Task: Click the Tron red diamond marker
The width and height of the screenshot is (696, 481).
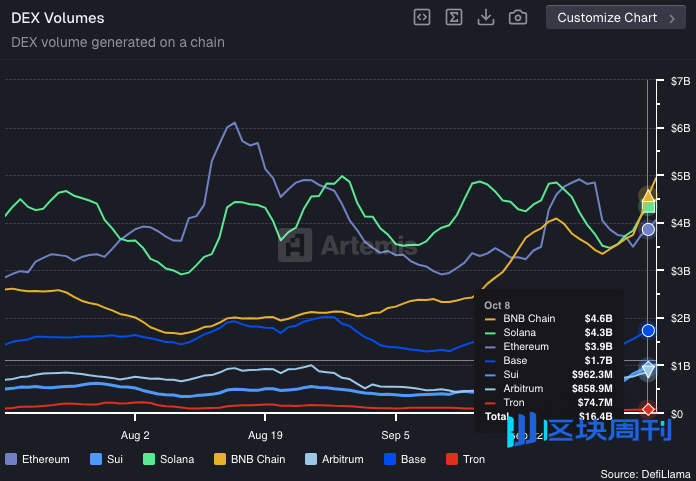Action: tap(648, 409)
